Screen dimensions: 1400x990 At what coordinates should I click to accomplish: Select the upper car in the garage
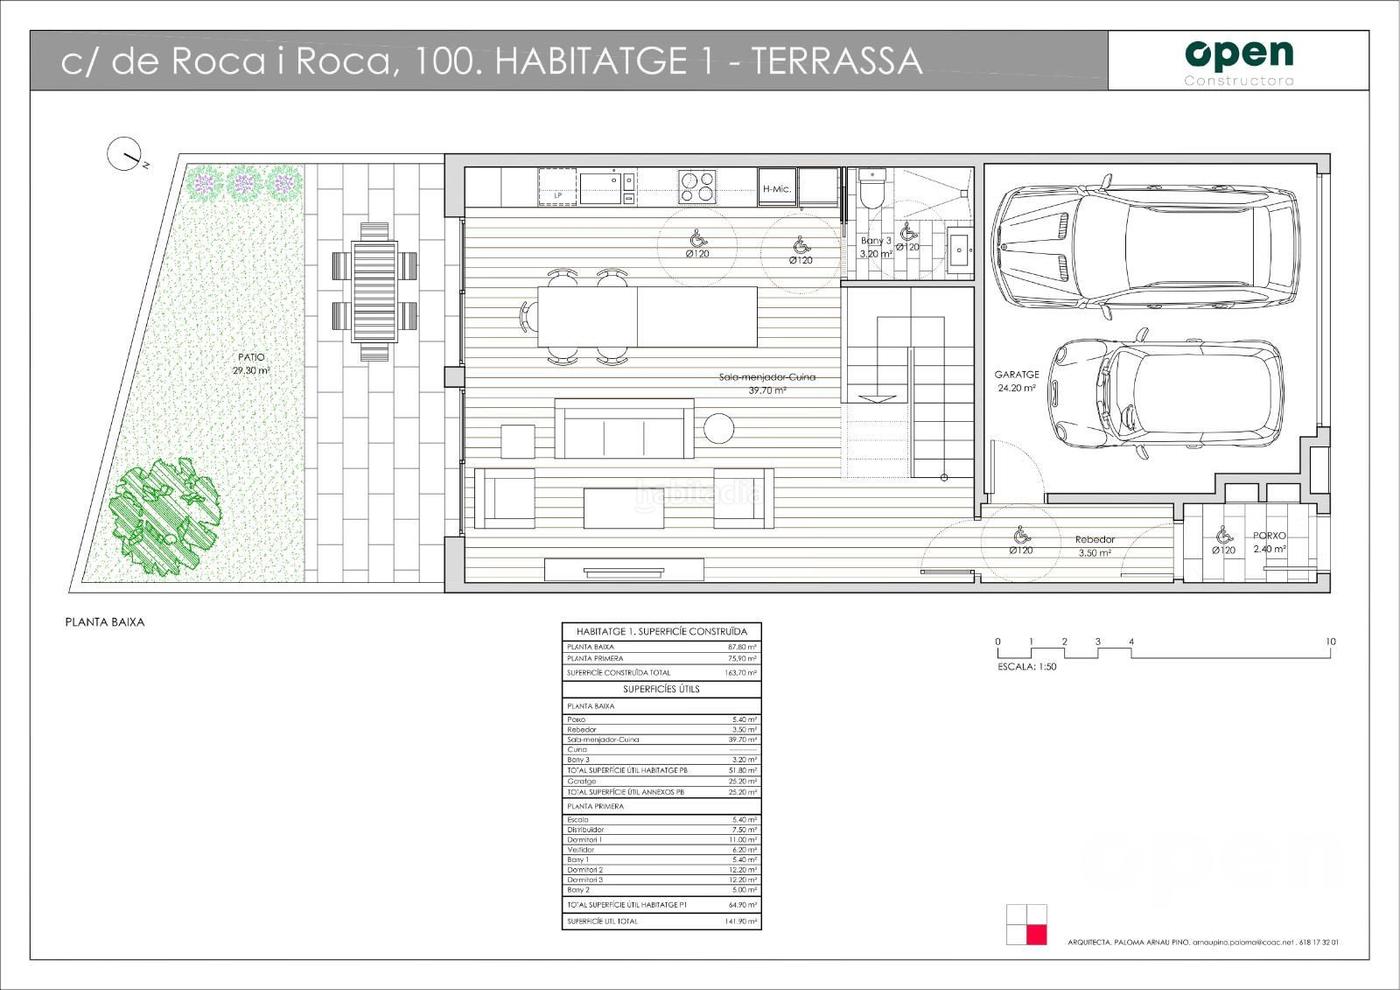[1145, 246]
